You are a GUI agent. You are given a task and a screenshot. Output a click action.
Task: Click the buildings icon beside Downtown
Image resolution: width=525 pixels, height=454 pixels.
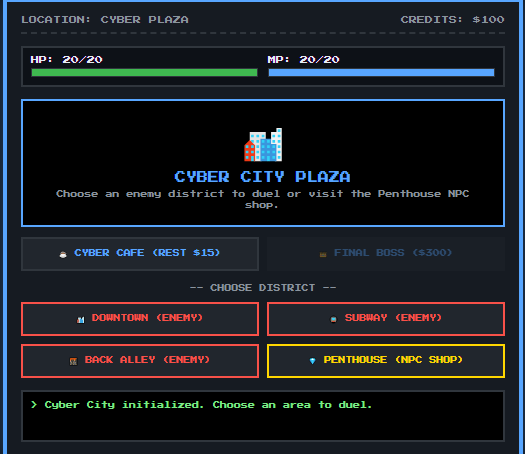coord(81,320)
